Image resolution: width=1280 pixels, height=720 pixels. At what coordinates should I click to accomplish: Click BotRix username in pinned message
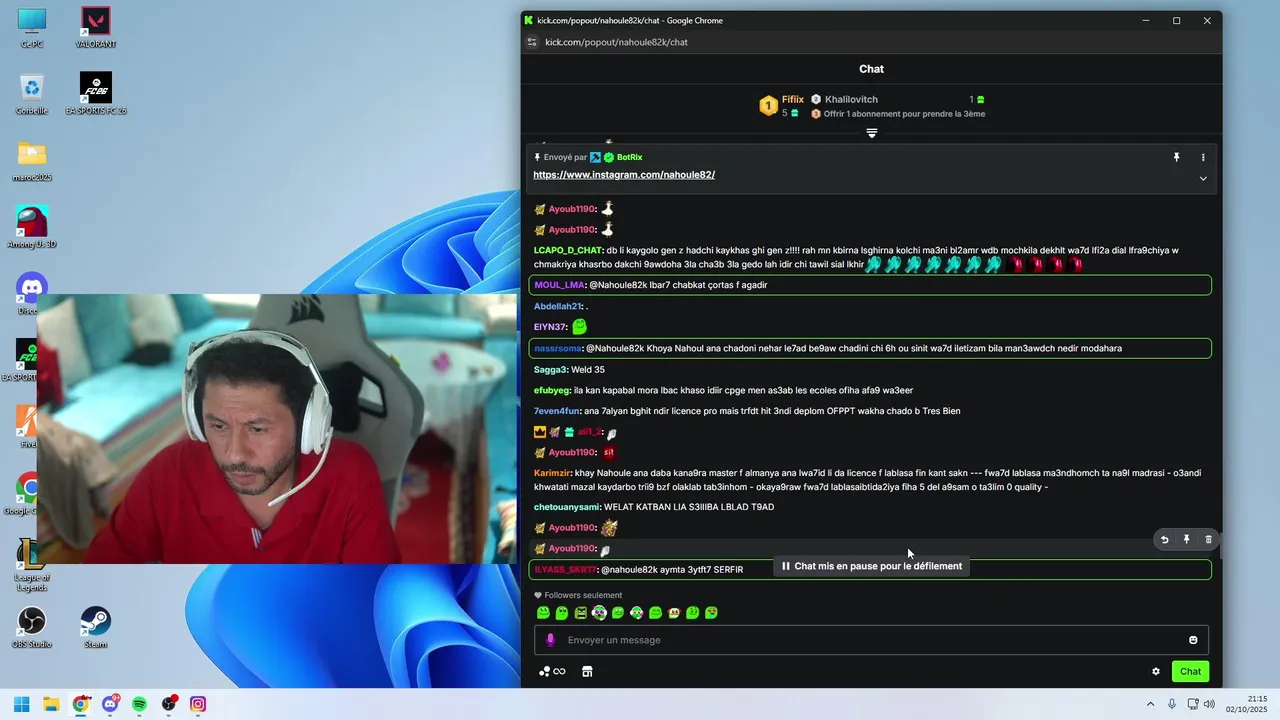[x=629, y=157]
